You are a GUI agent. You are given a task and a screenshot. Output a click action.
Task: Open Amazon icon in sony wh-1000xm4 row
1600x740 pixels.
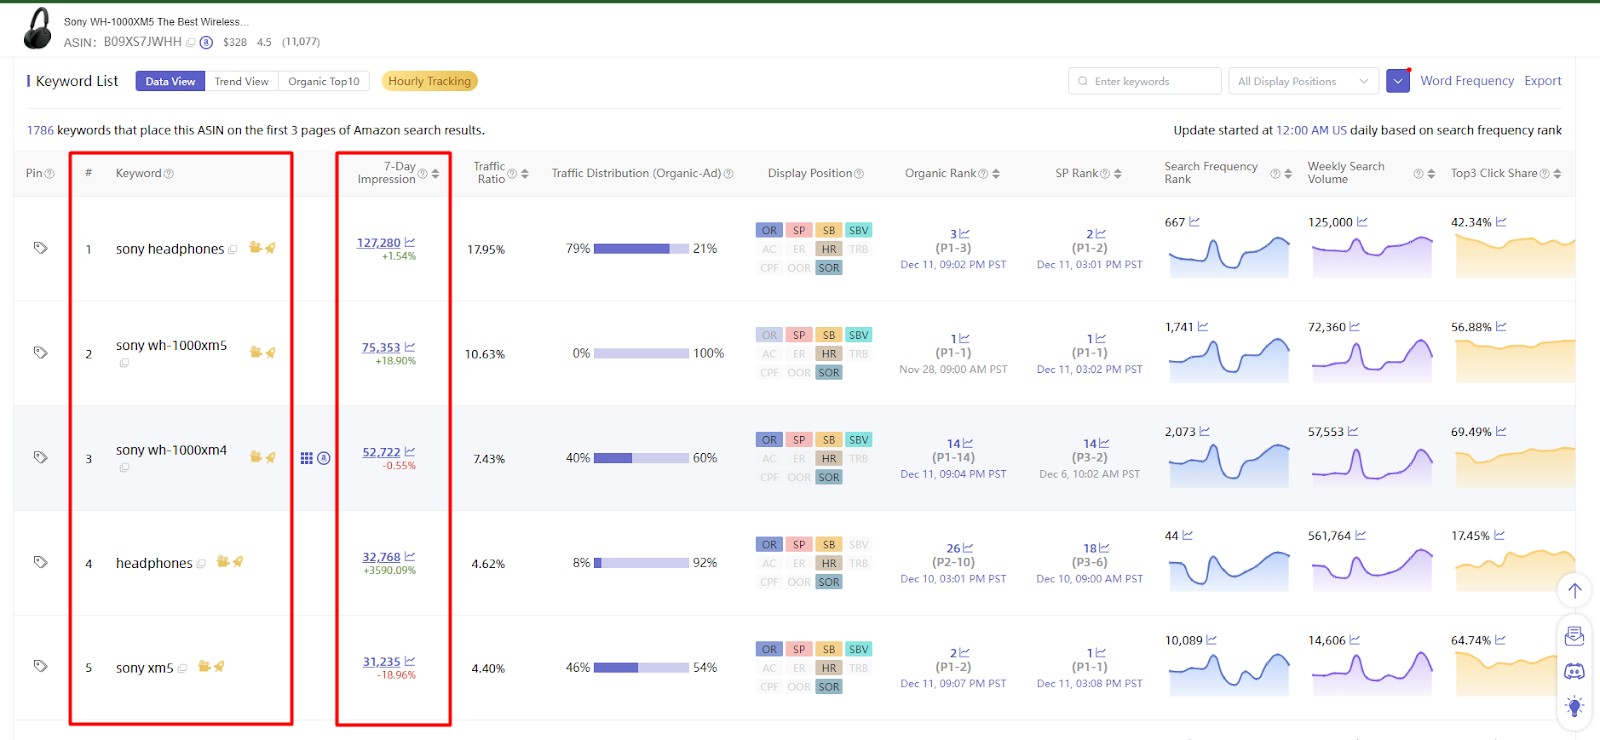pyautogui.click(x=324, y=458)
